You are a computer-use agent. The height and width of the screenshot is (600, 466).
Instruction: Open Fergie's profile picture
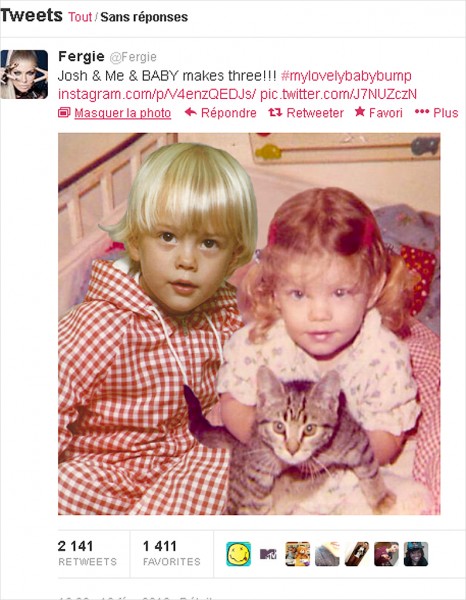coord(24,74)
